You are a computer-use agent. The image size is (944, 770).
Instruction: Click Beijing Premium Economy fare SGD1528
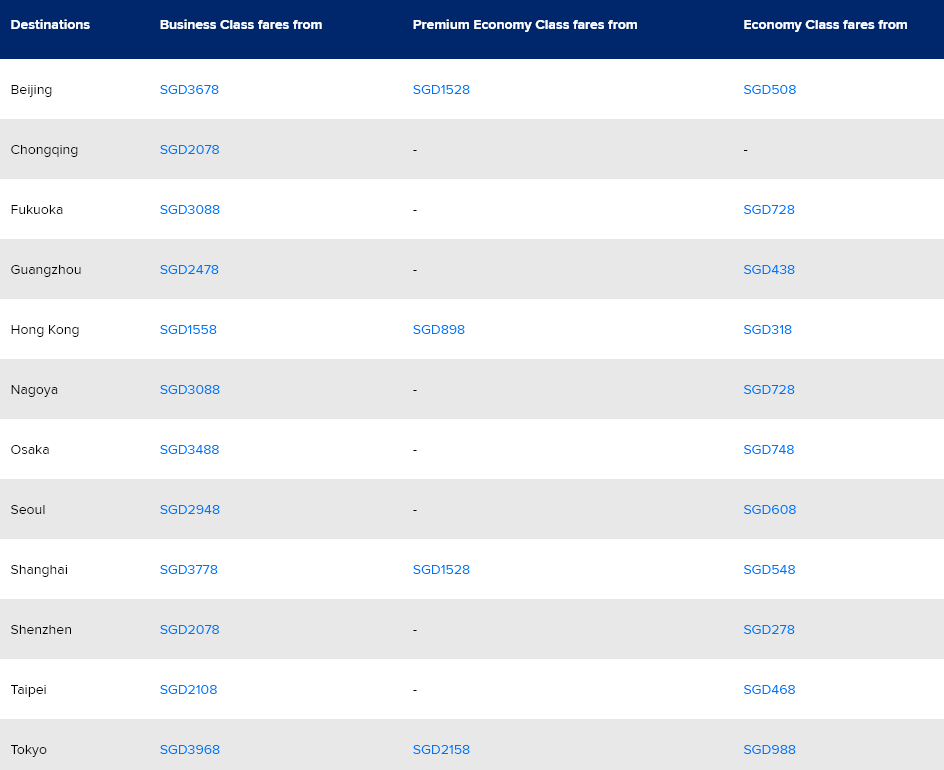click(441, 90)
